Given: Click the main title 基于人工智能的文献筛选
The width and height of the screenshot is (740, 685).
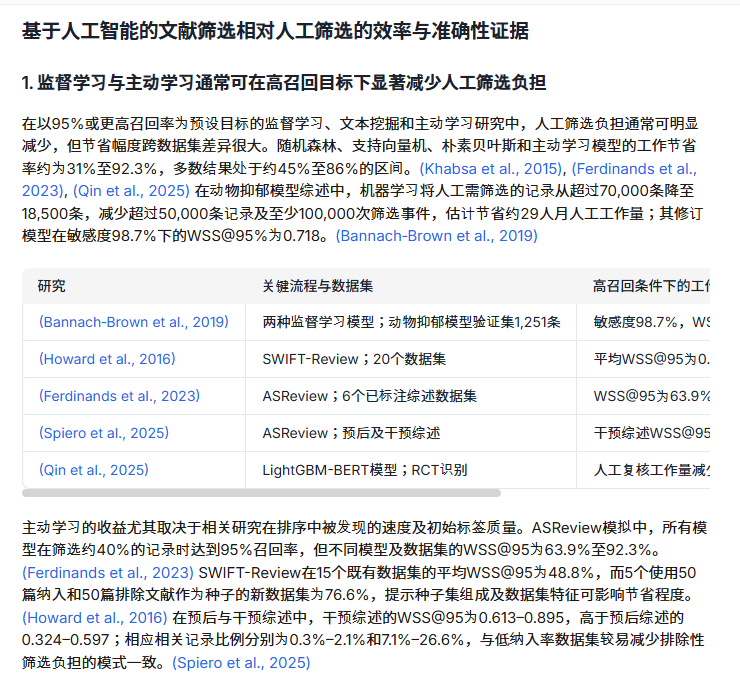Looking at the screenshot, I should coord(275,31).
